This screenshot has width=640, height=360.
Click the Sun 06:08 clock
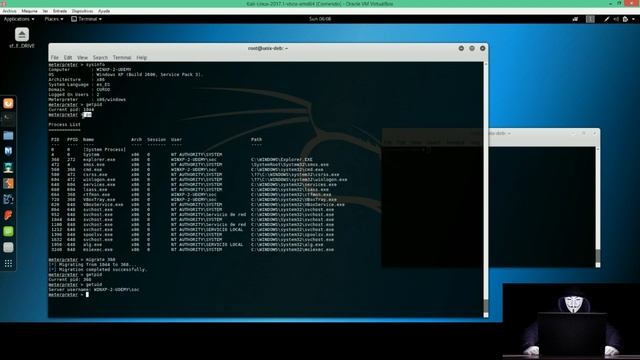[320, 19]
